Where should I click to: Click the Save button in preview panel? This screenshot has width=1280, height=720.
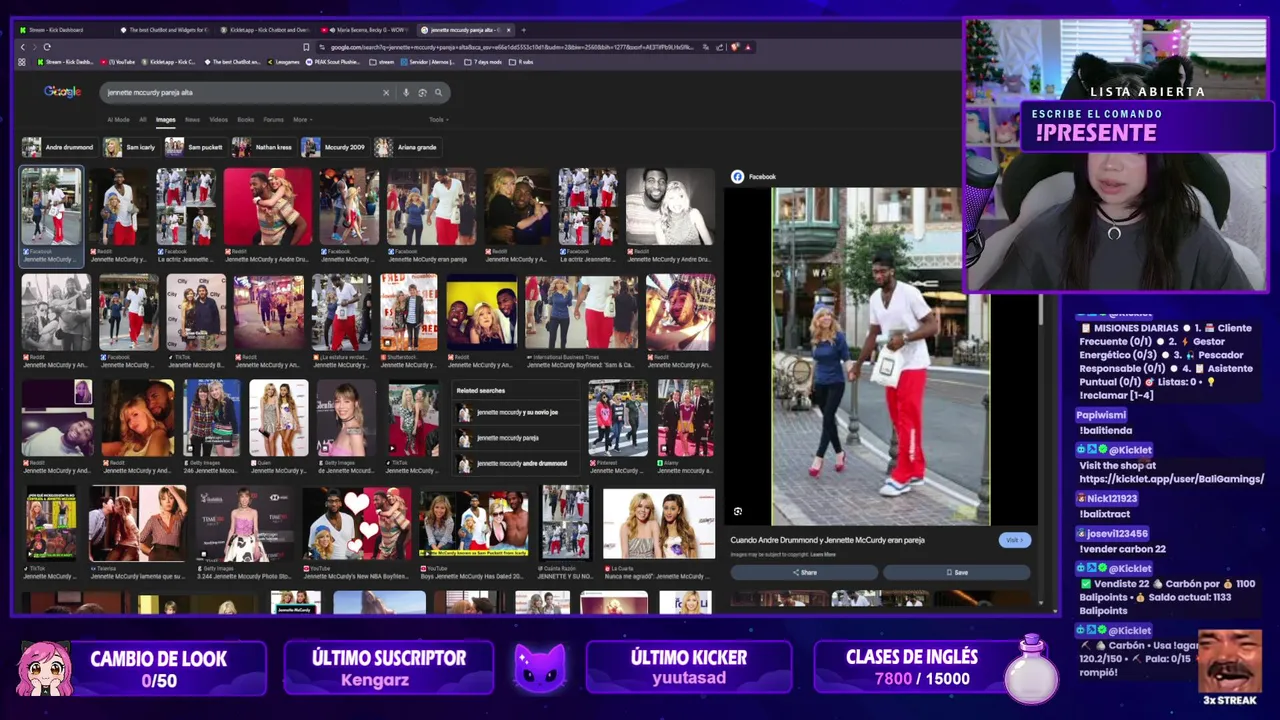pos(956,573)
